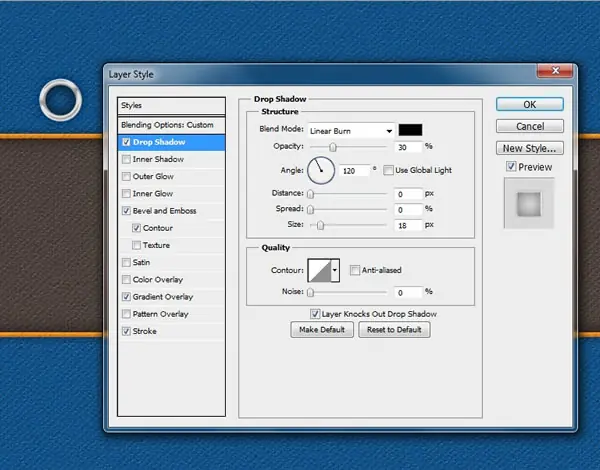Viewport: 600px width, 470px height.
Task: Click the OK button
Action: tap(530, 104)
